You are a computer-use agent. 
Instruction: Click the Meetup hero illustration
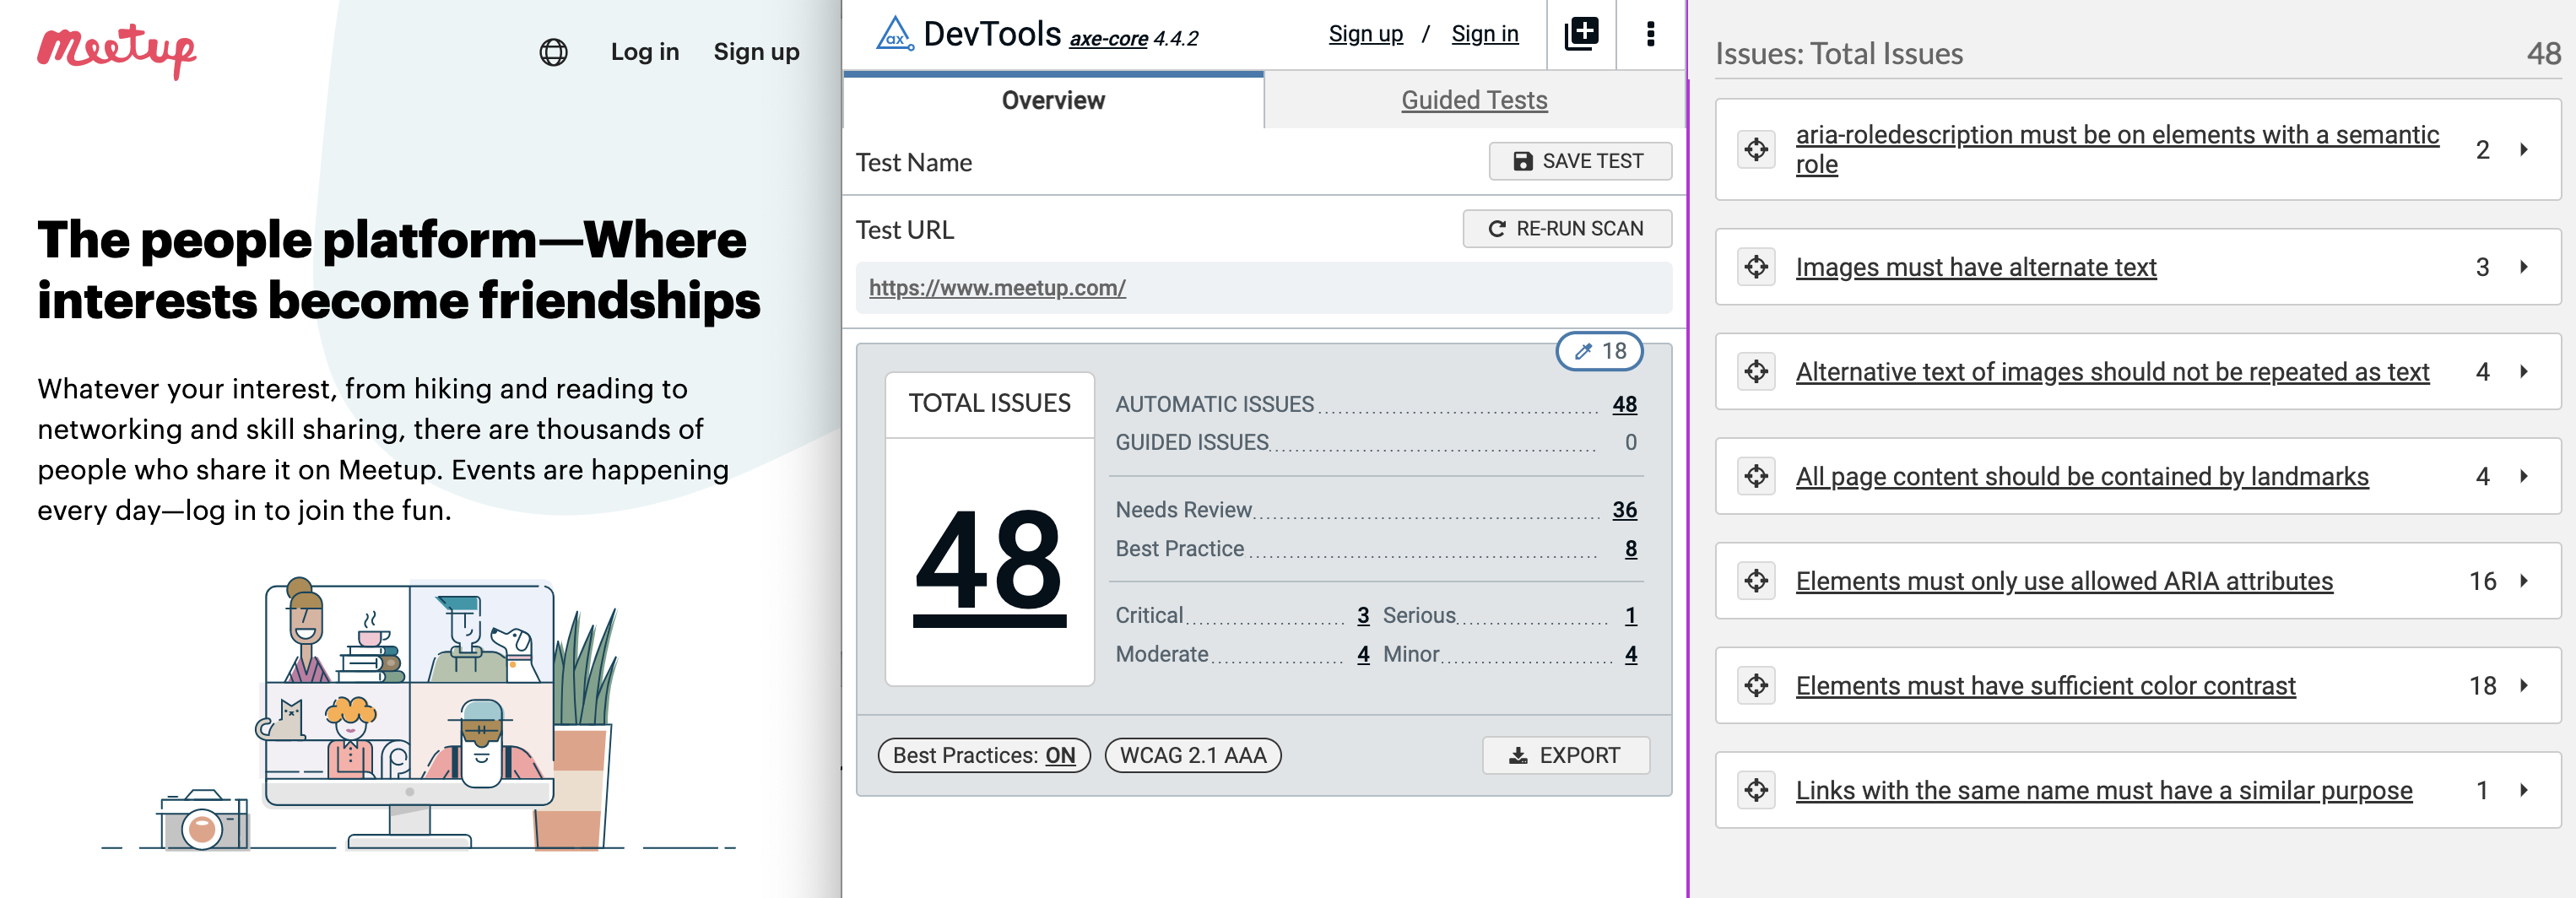(418, 713)
